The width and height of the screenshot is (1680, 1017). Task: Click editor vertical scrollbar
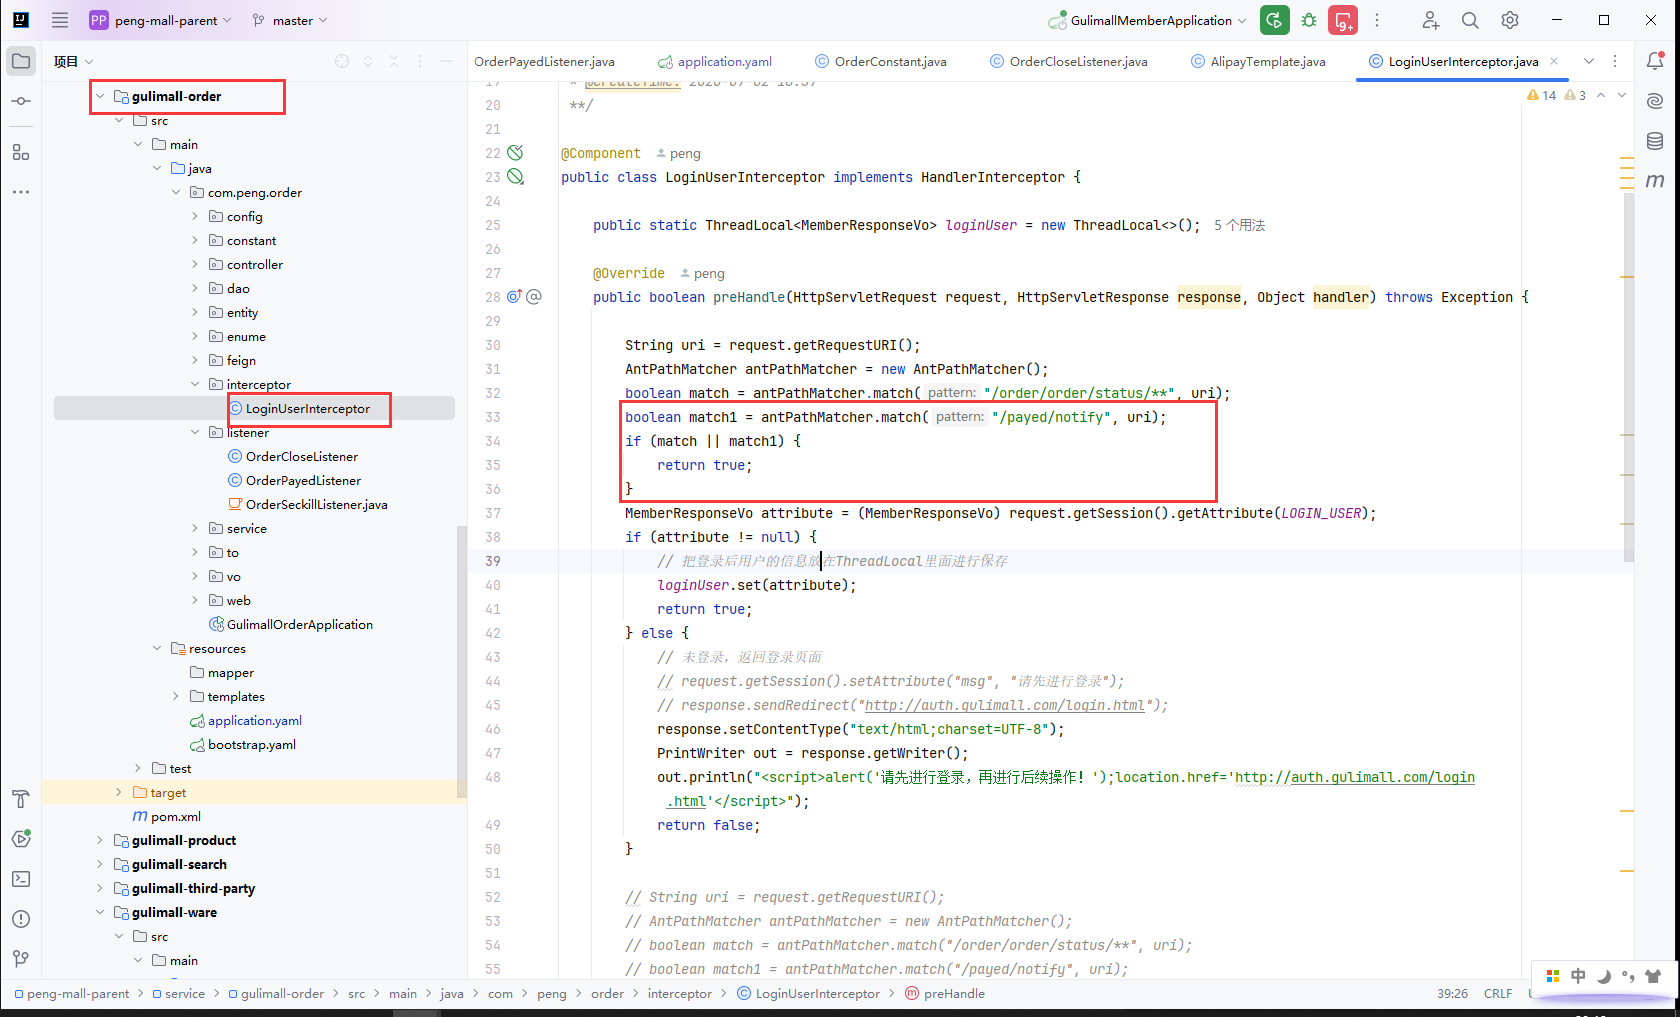[1628, 377]
